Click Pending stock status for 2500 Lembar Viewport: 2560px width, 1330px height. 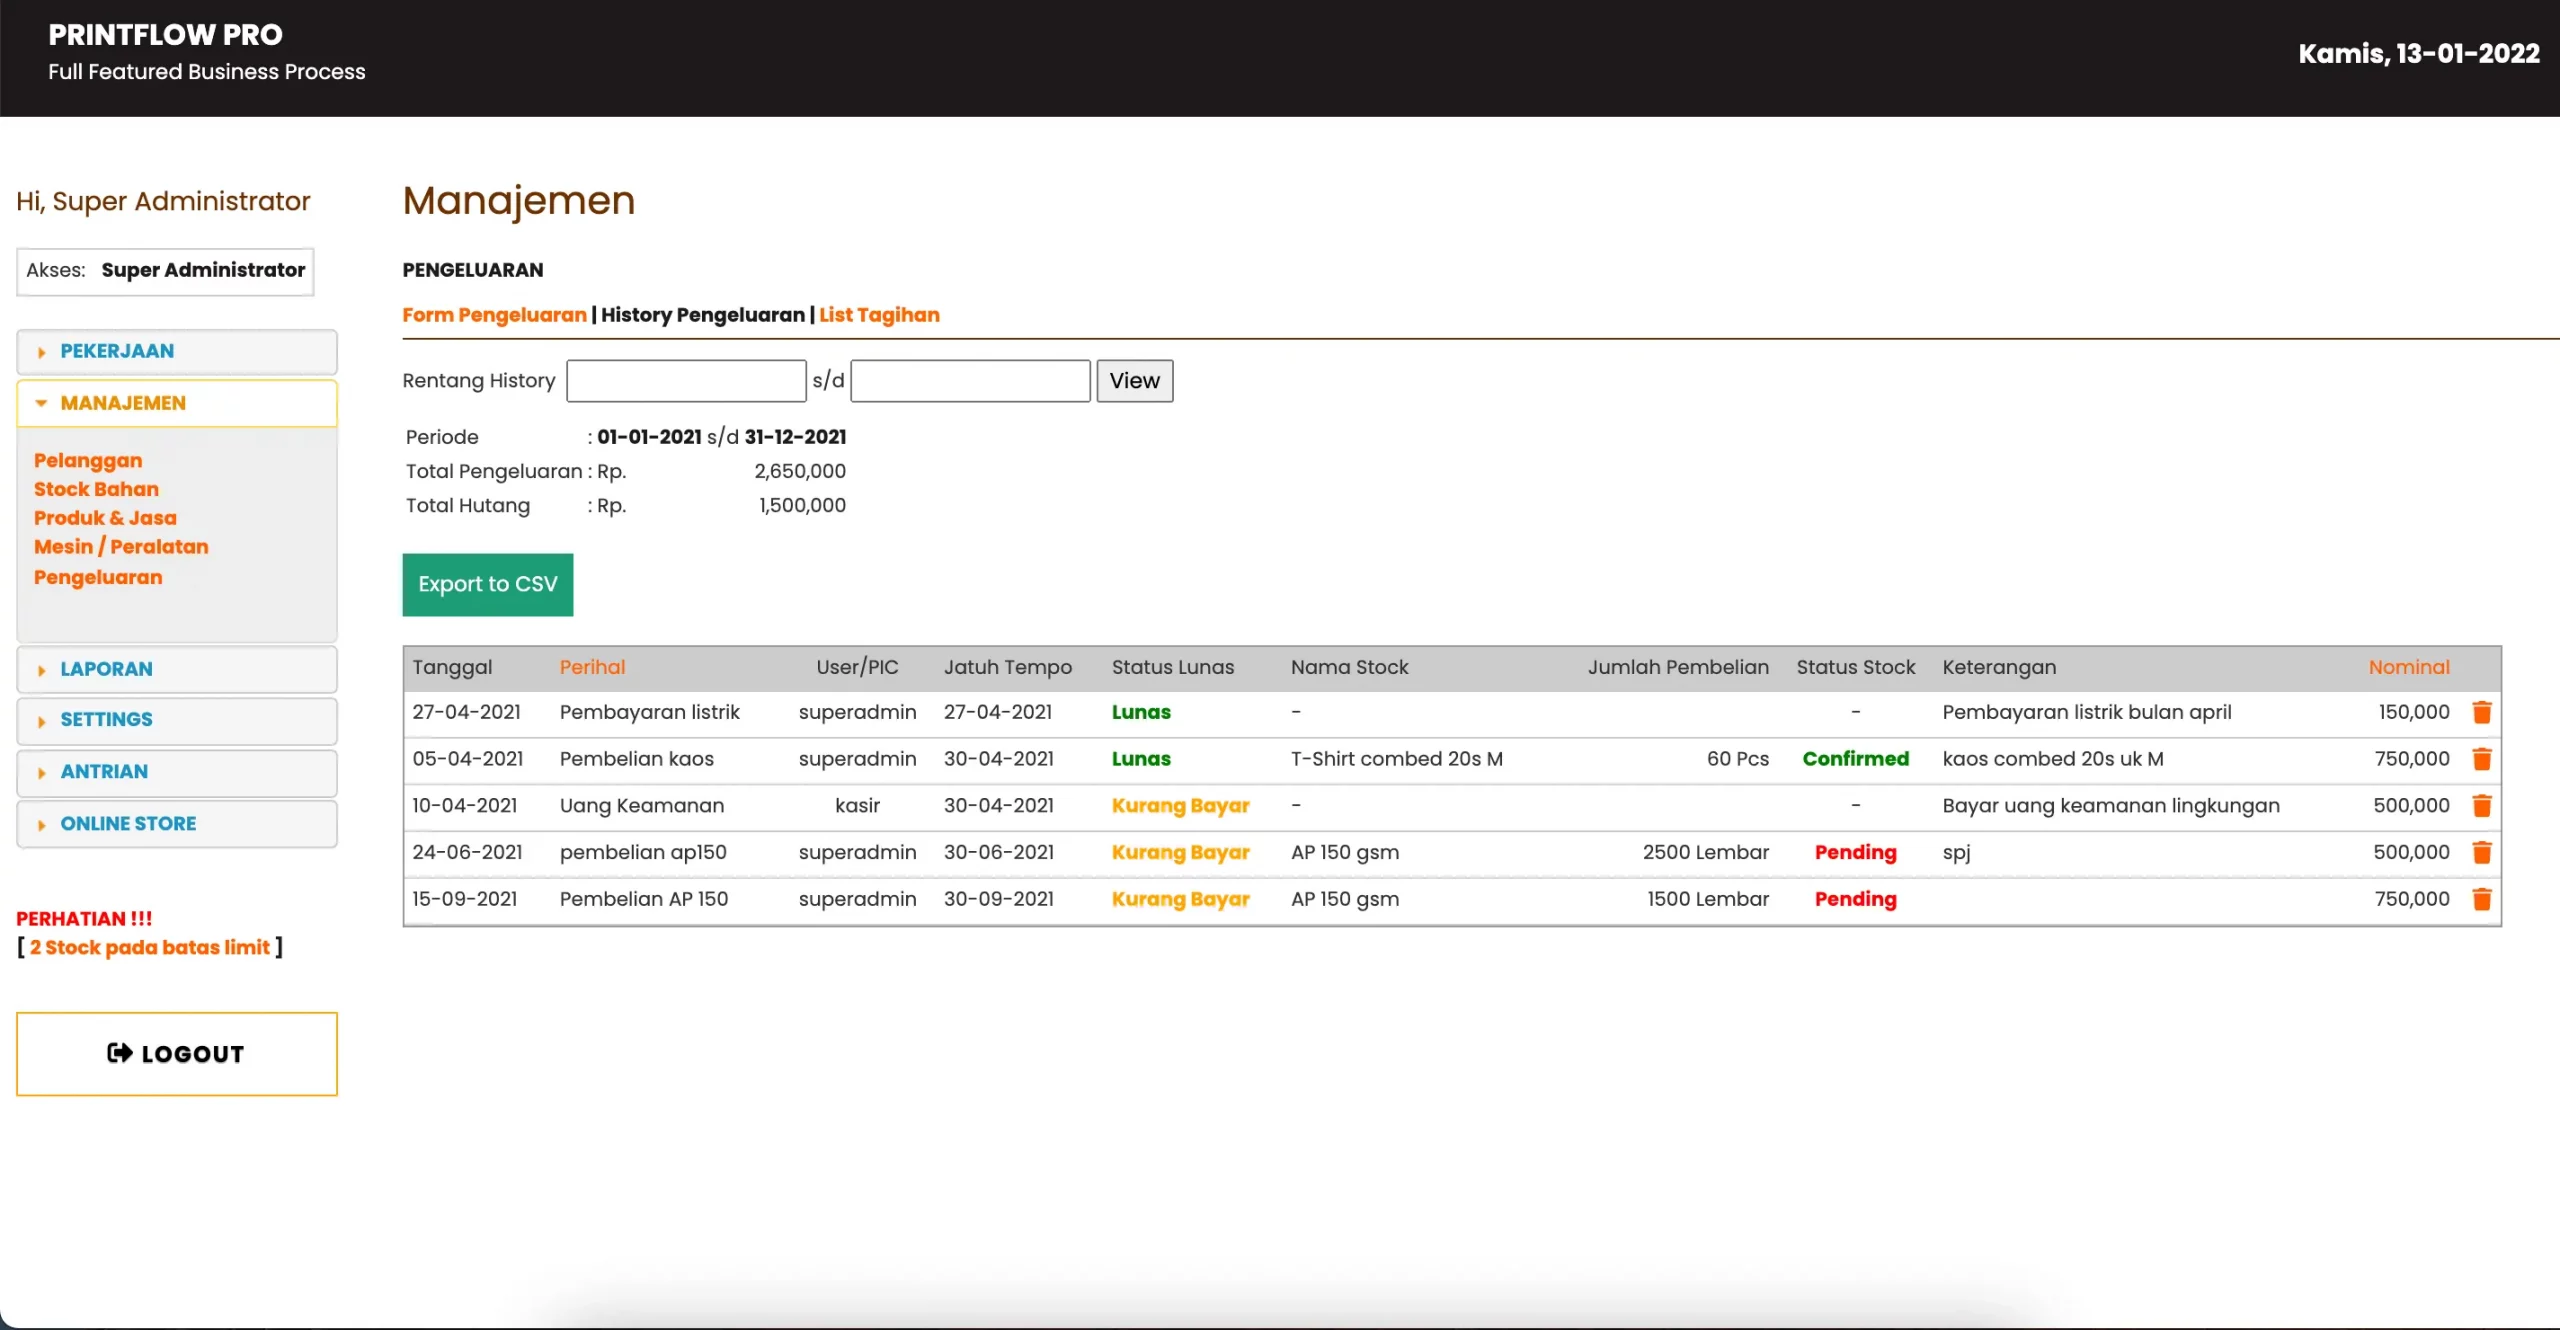(1855, 852)
